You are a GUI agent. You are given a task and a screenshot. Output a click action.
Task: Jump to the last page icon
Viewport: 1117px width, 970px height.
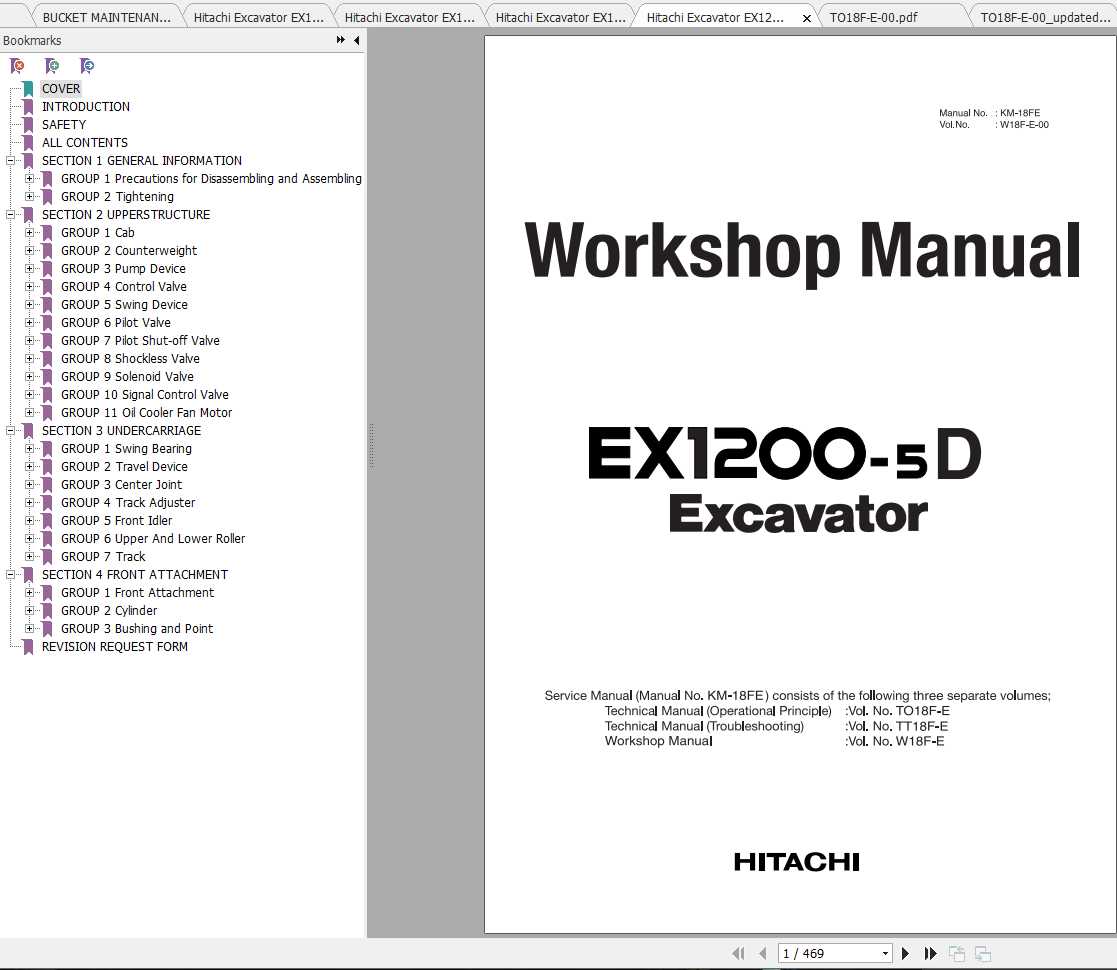pos(930,953)
